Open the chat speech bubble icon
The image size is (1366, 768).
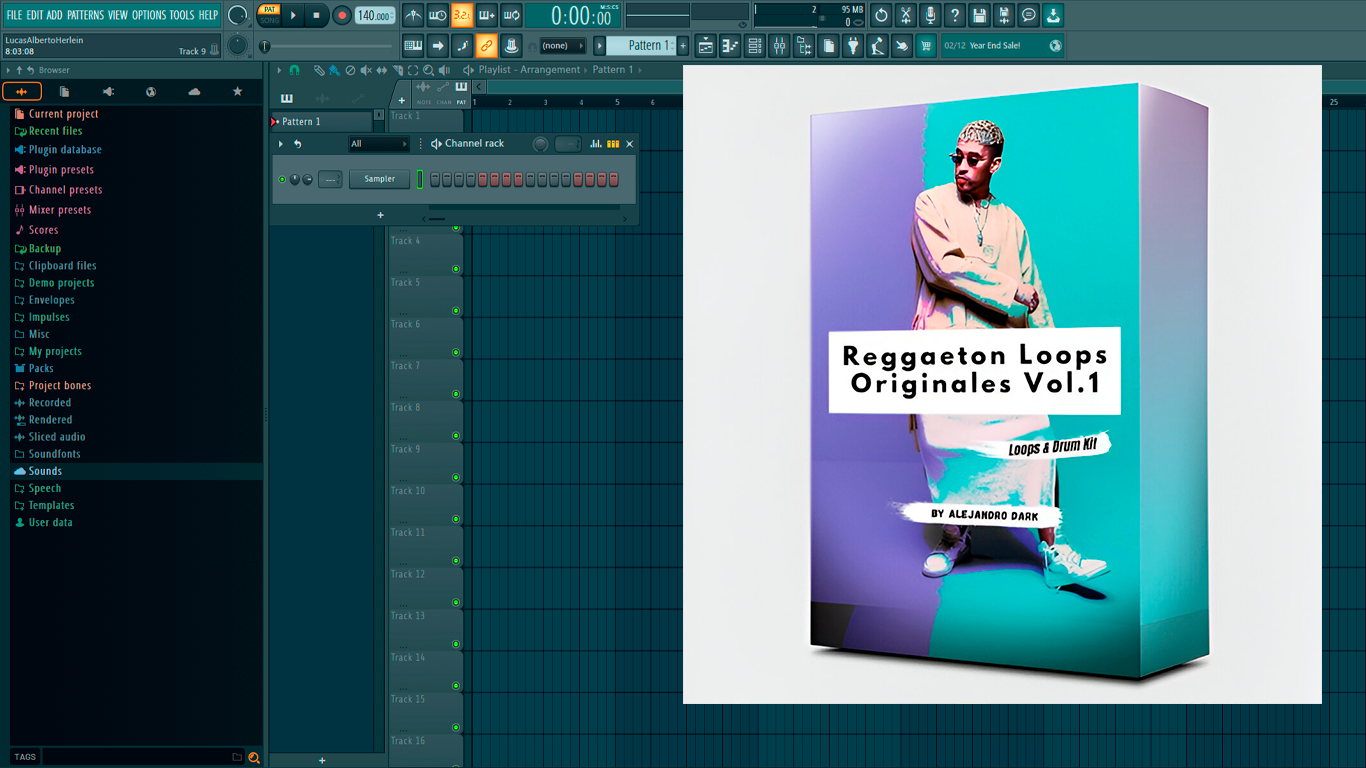pyautogui.click(x=1029, y=15)
